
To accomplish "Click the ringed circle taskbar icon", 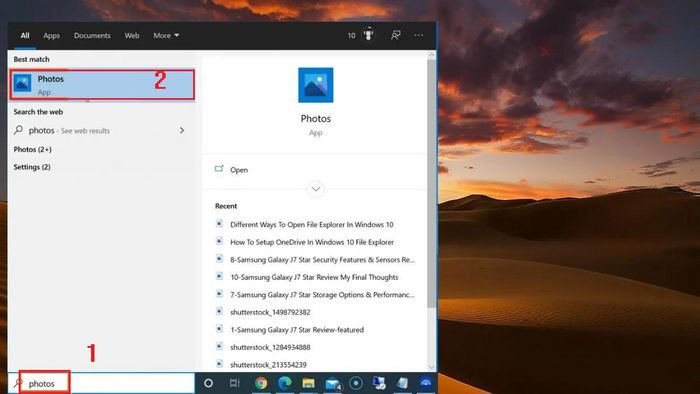I will pos(356,383).
